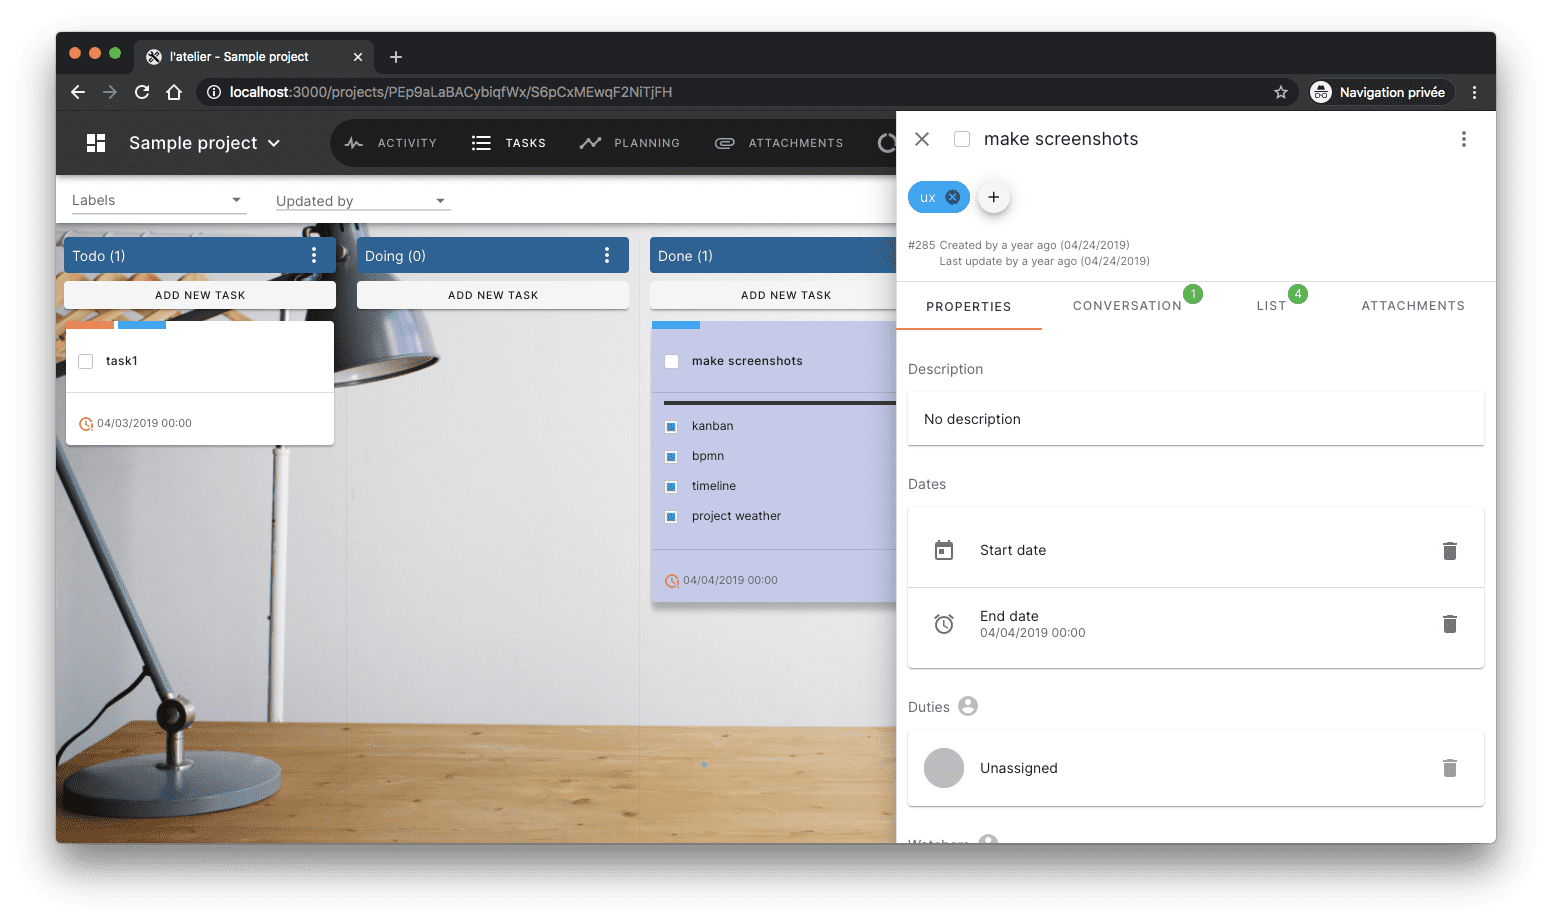Check the task1 checkbox
1552x923 pixels.
coord(86,361)
